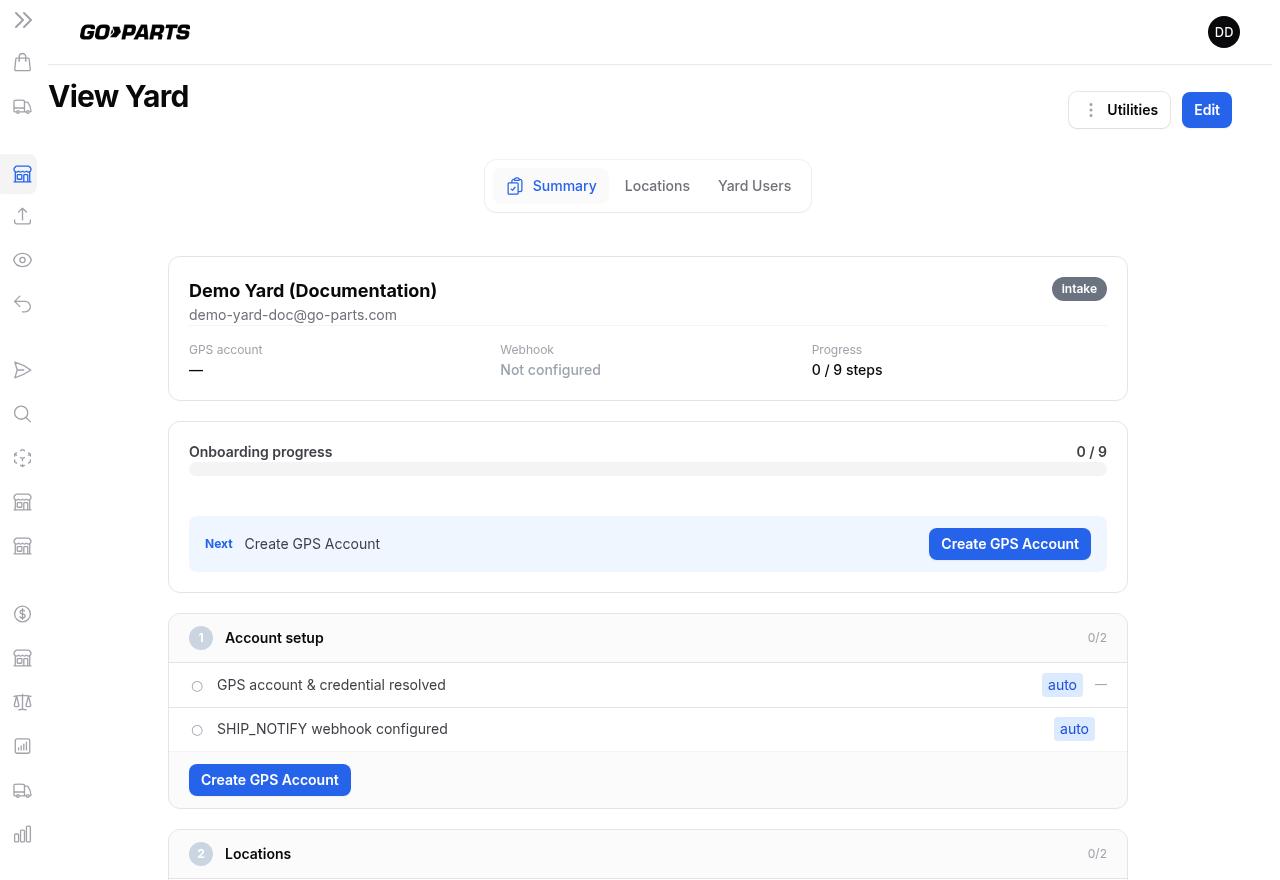Click the "0/2" count in Account setup
This screenshot has height=880, width=1280.
click(1097, 638)
